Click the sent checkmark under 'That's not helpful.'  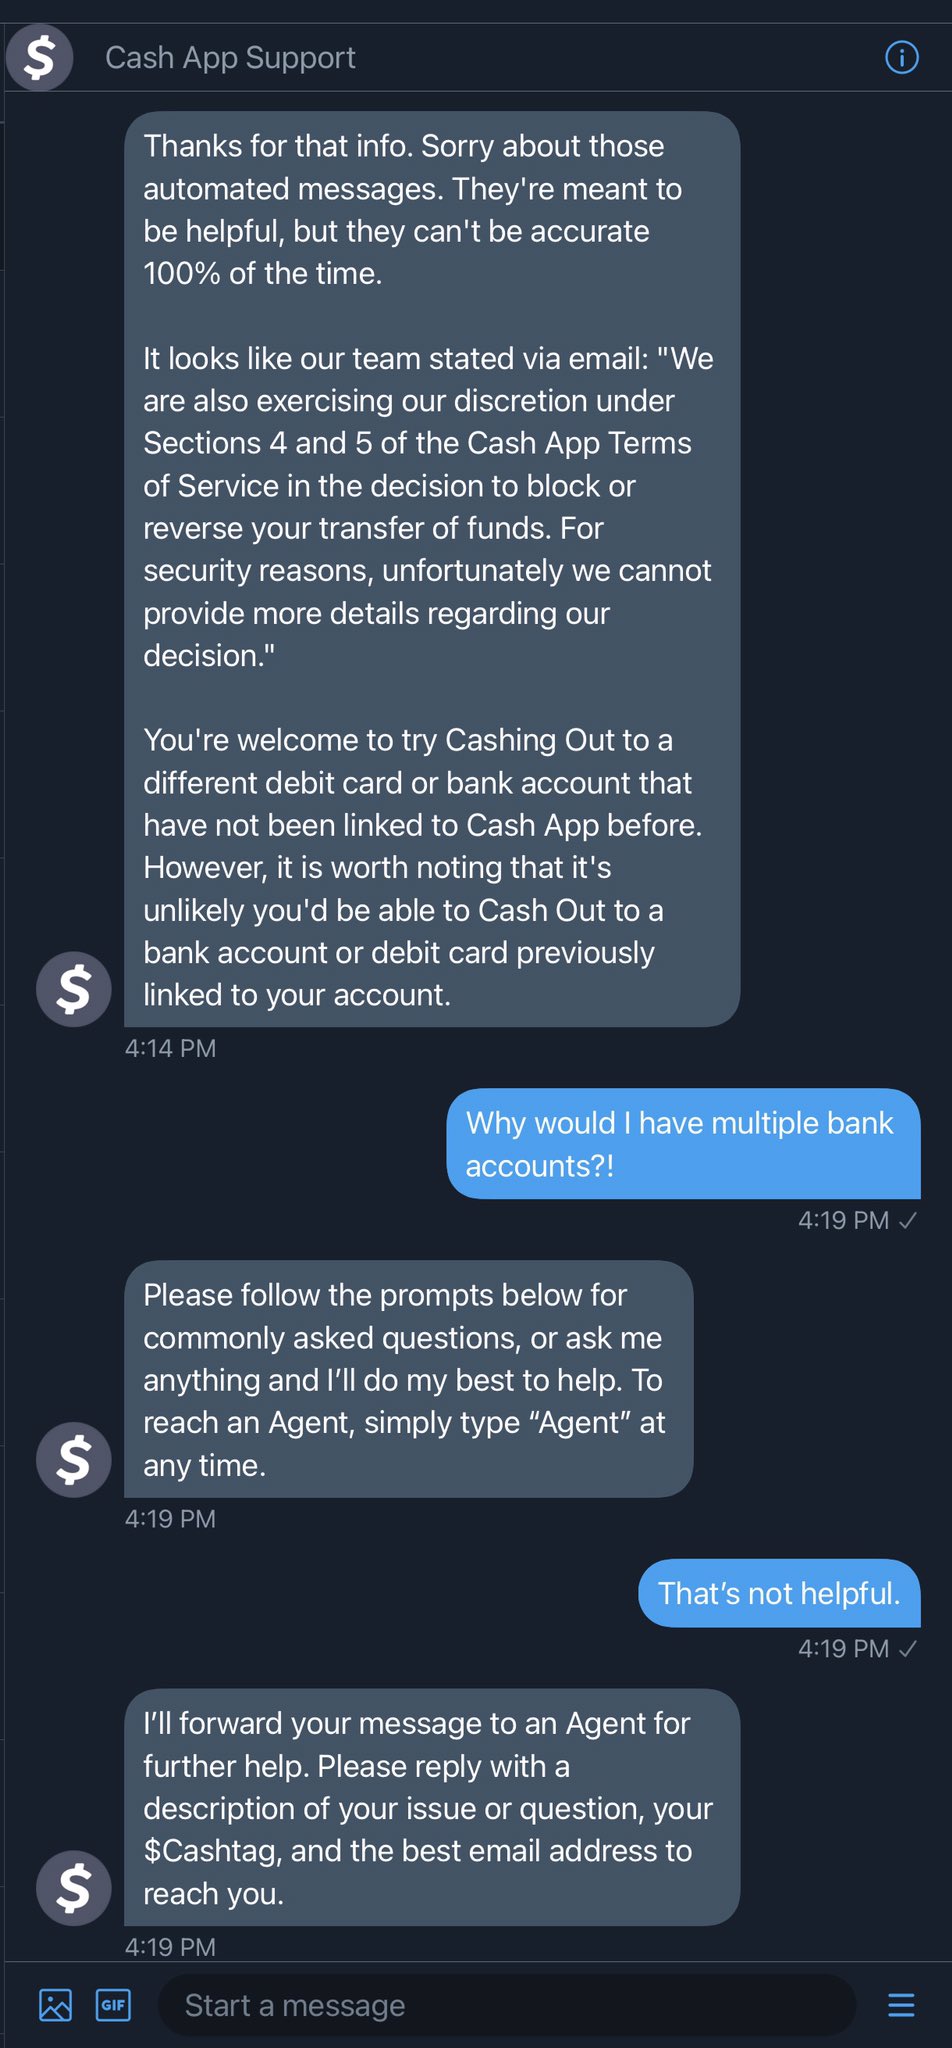point(908,1649)
